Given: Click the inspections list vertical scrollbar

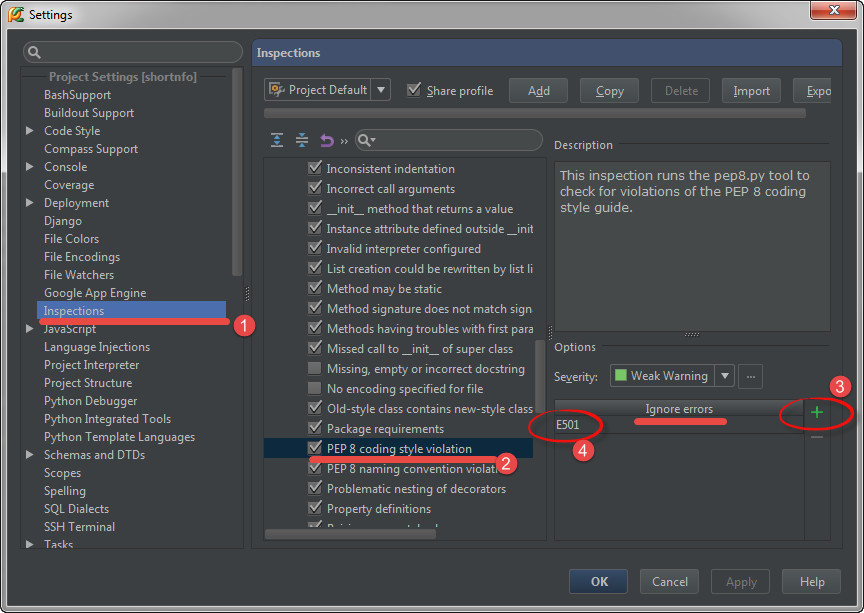Looking at the screenshot, I should [539, 376].
